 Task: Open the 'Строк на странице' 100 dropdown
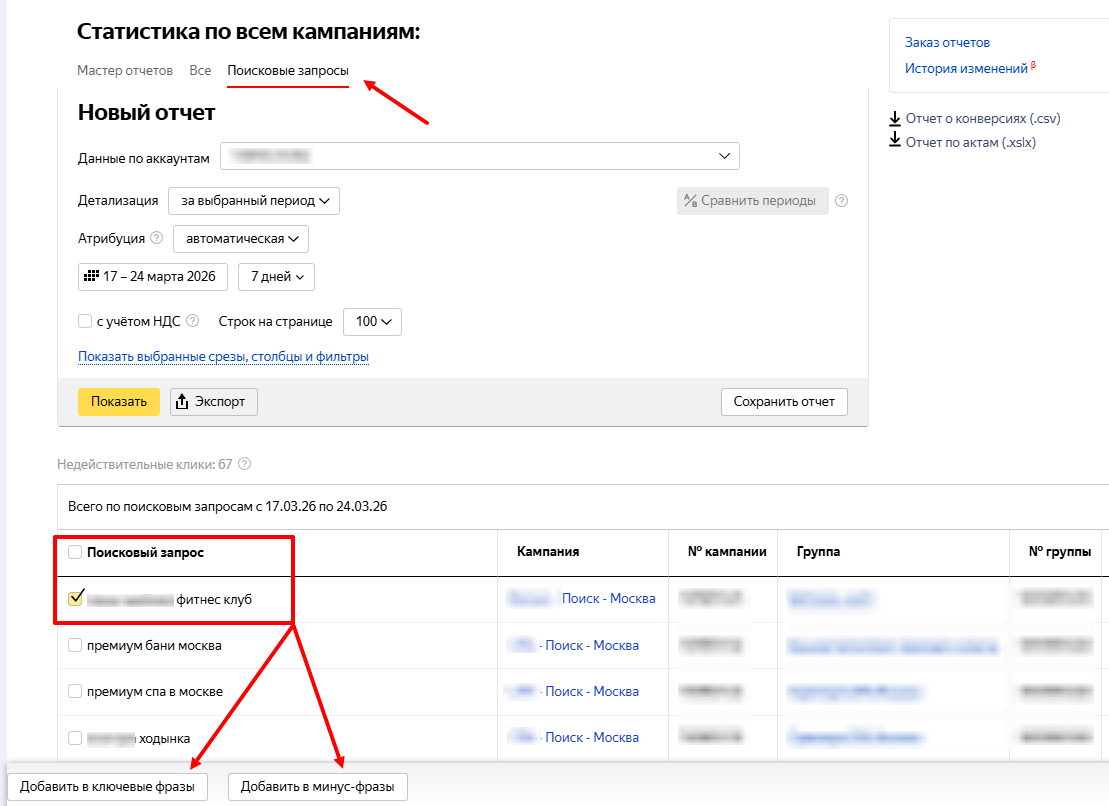coord(373,322)
